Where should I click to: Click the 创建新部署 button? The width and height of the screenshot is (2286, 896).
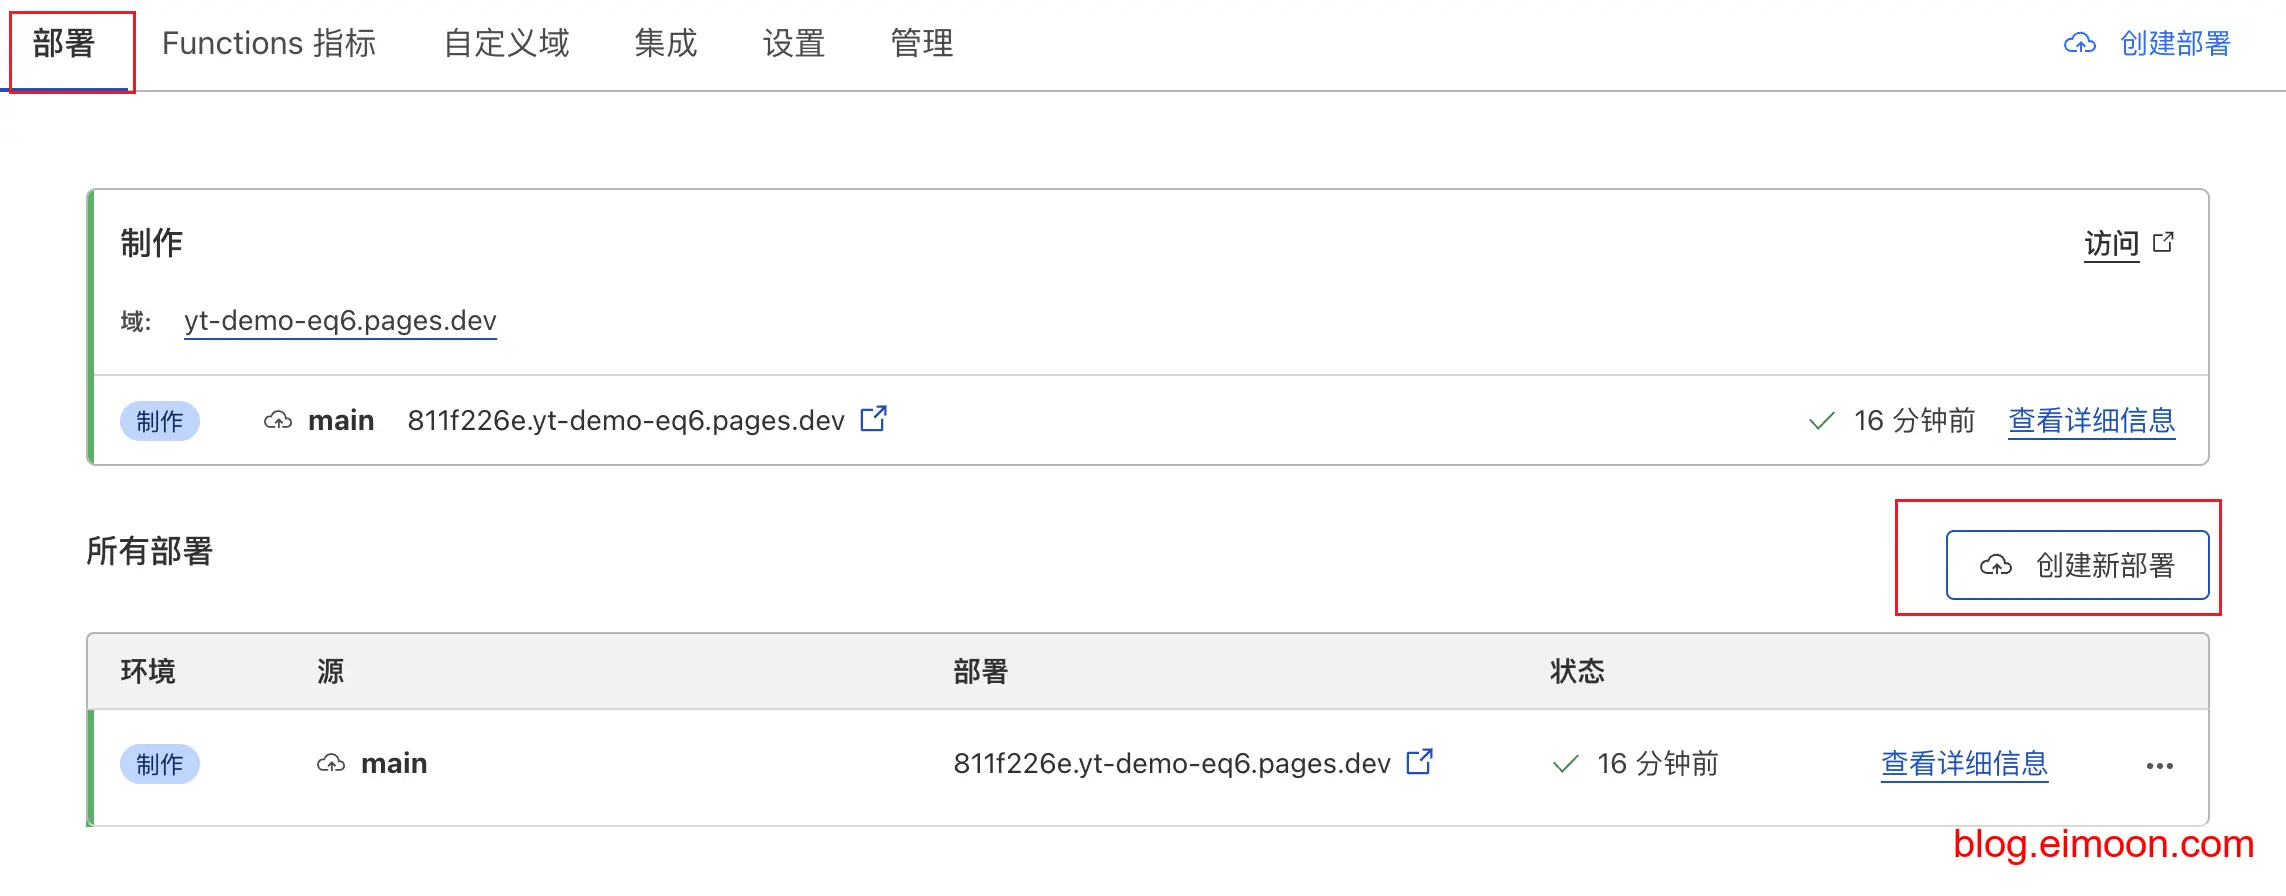(x=2077, y=566)
